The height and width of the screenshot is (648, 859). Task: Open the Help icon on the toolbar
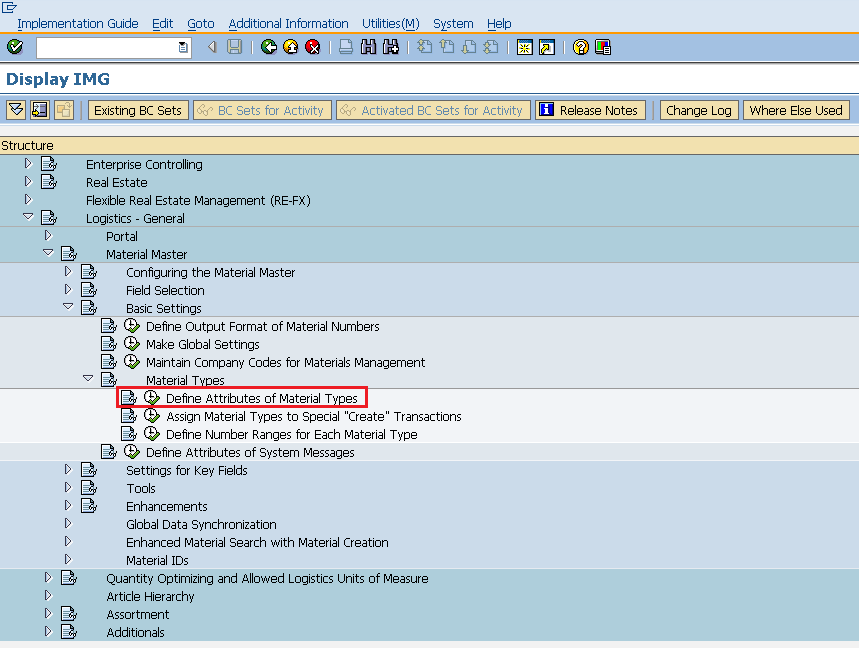pyautogui.click(x=580, y=47)
